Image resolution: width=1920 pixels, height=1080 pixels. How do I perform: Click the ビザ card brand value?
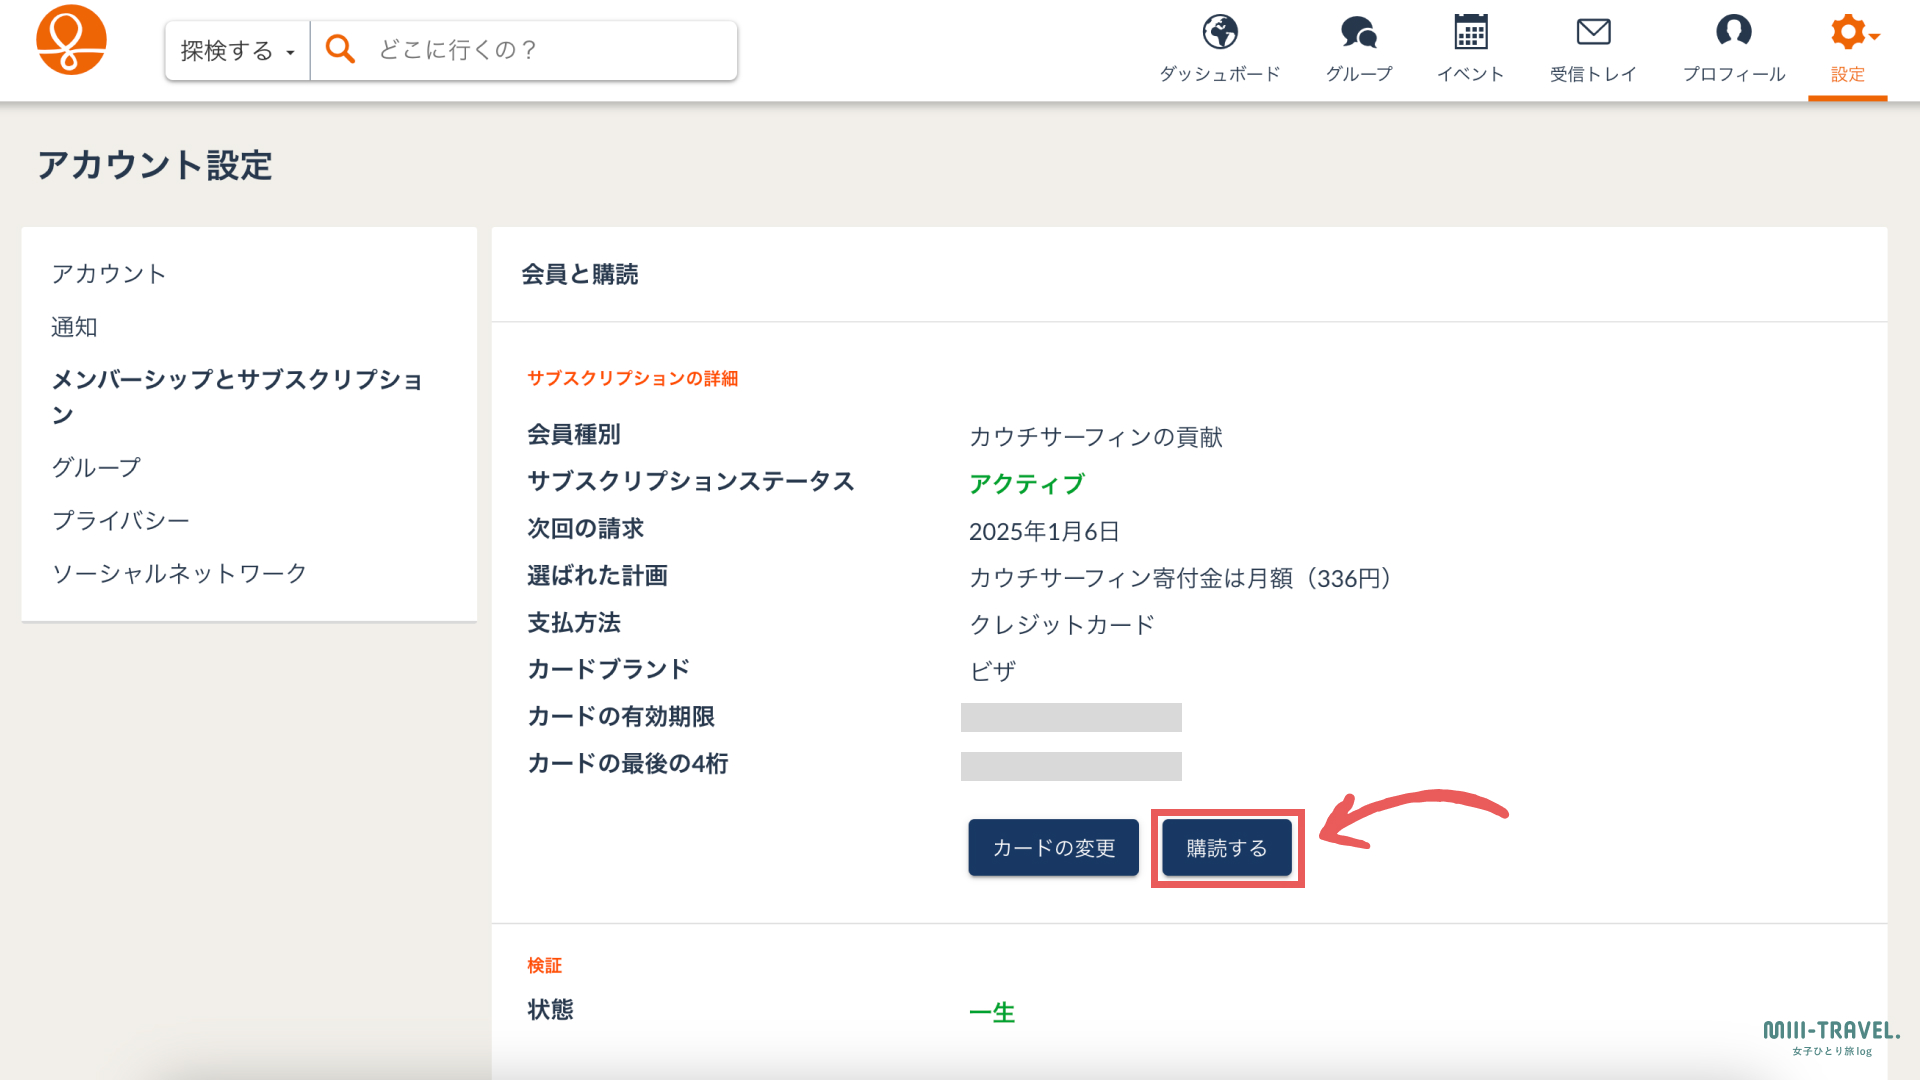(x=992, y=671)
